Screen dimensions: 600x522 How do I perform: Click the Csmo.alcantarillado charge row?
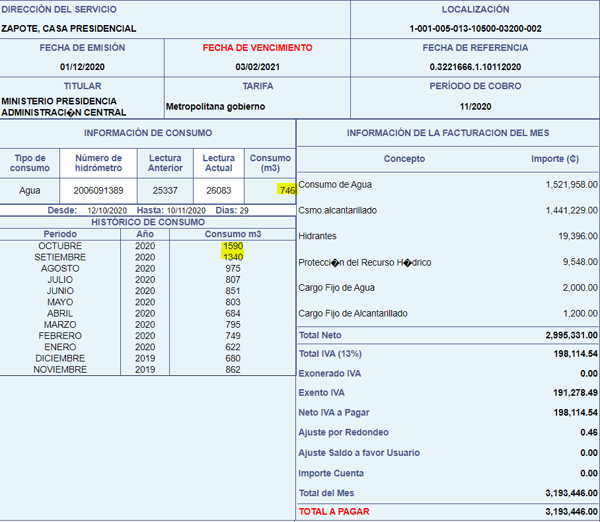(448, 210)
